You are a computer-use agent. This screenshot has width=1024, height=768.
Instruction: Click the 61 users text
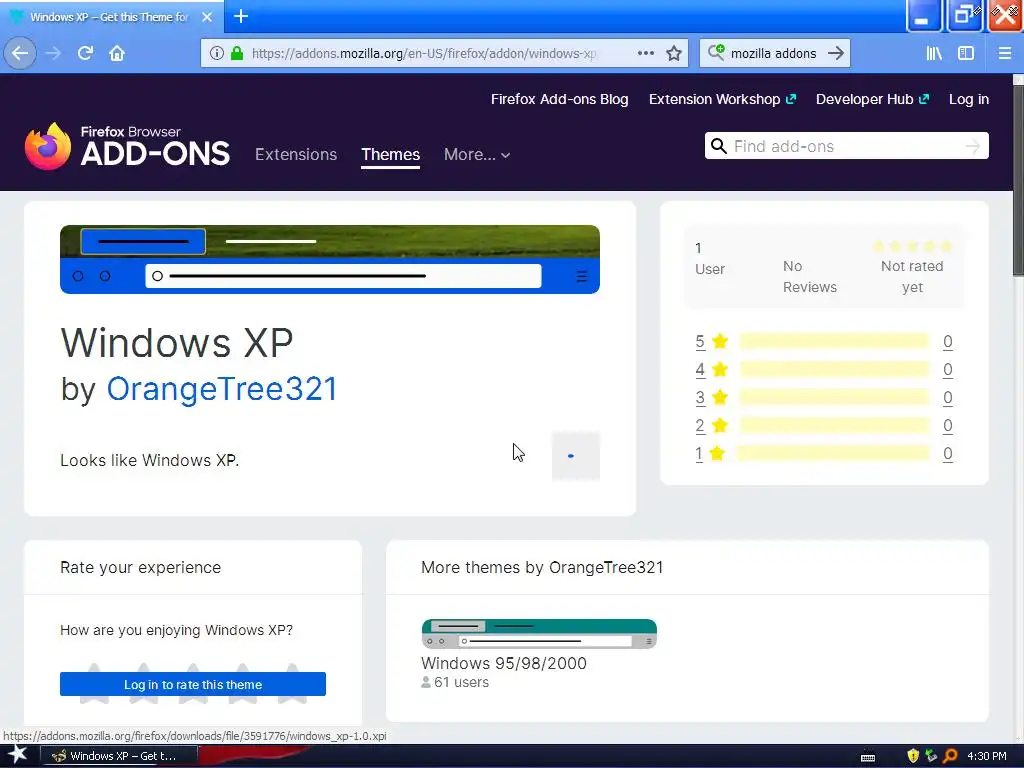click(x=461, y=682)
